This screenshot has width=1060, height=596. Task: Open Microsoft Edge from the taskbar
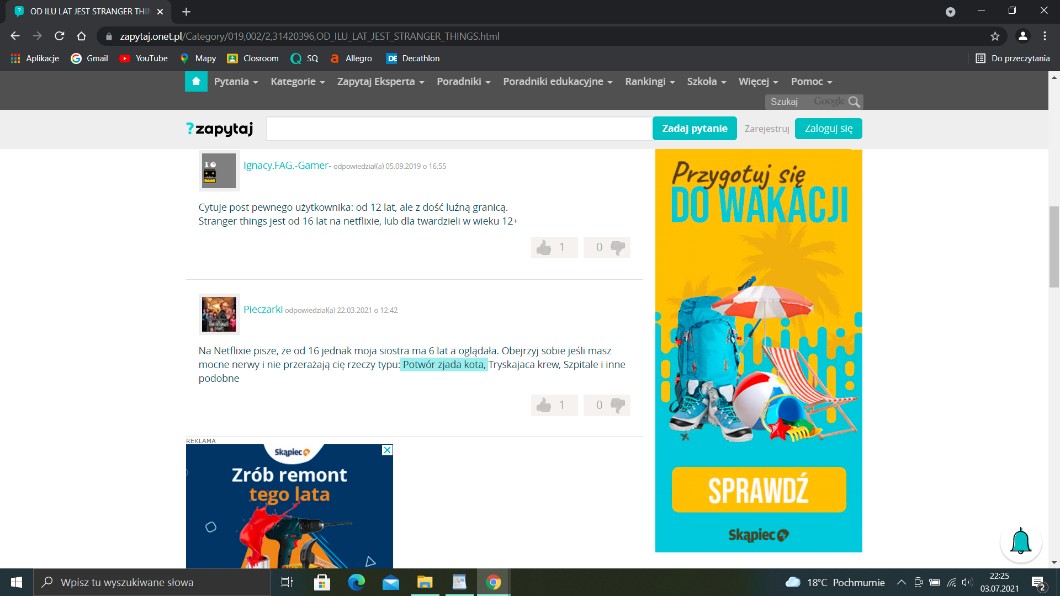coord(356,582)
